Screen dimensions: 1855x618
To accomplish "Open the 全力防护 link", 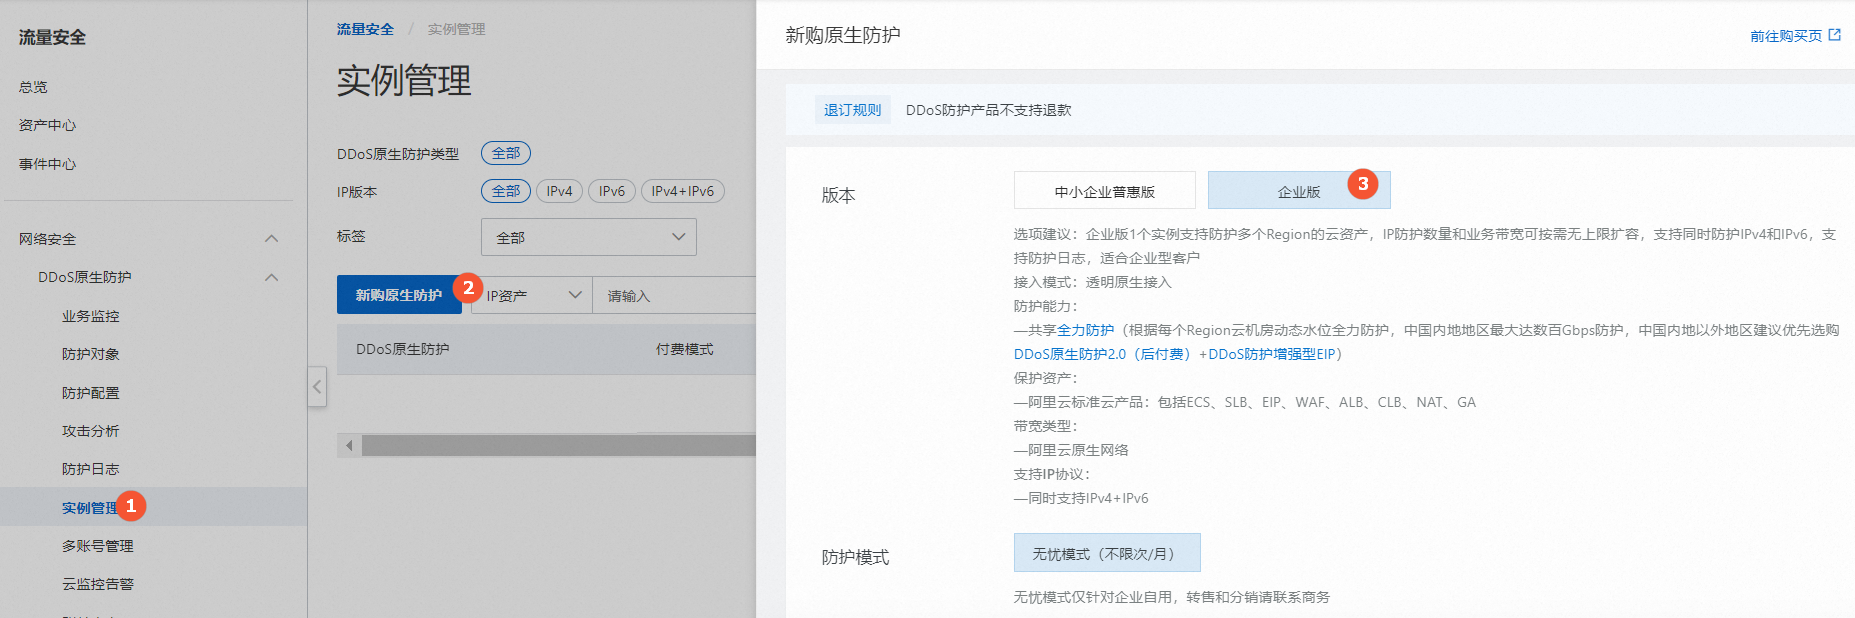I will tap(1085, 330).
